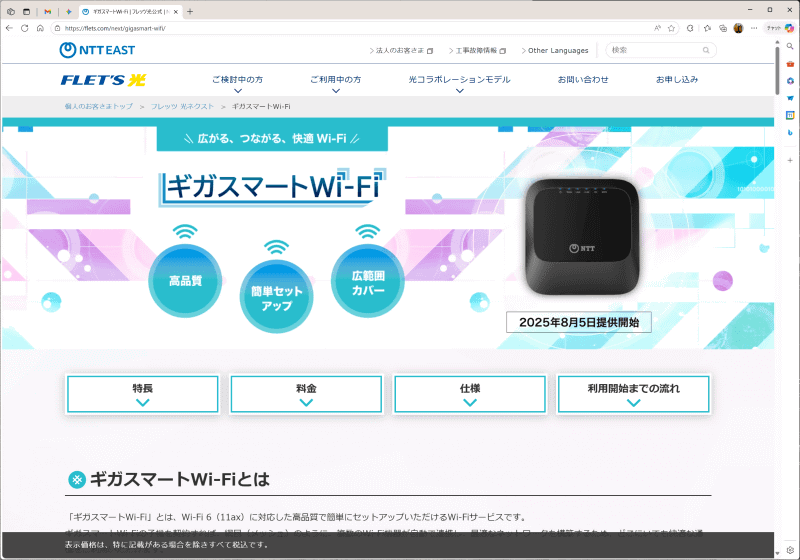Click the scrollbar down arrow
This screenshot has width=800, height=560.
pyautogui.click(x=777, y=553)
